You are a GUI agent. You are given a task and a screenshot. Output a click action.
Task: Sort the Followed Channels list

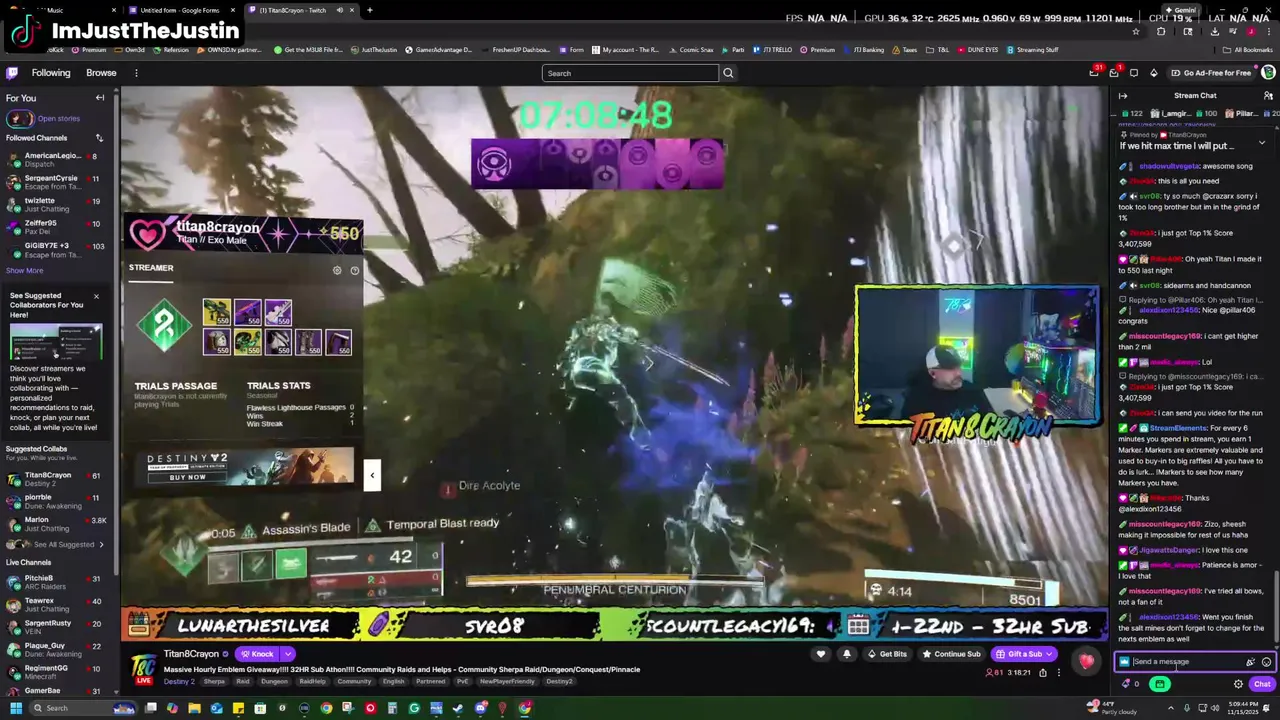pos(99,138)
